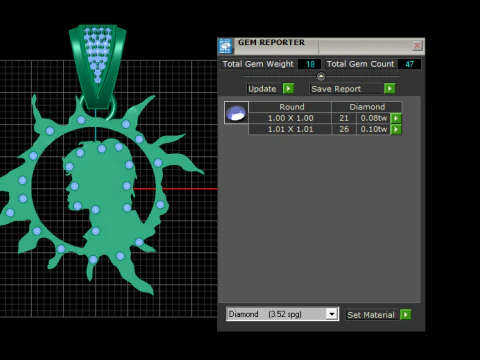480x360 pixels.
Task: Click the green Update arrow button
Action: [x=288, y=89]
